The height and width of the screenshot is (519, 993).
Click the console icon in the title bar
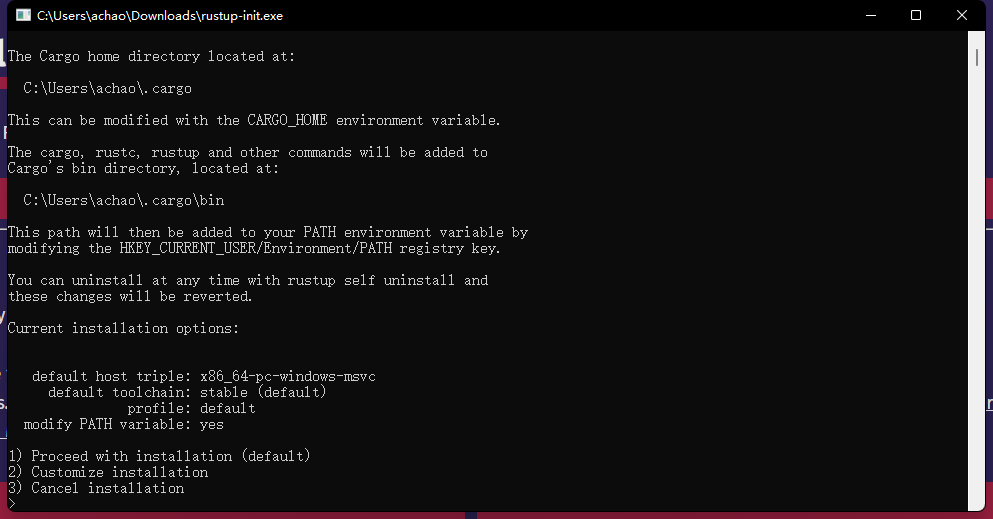22,16
